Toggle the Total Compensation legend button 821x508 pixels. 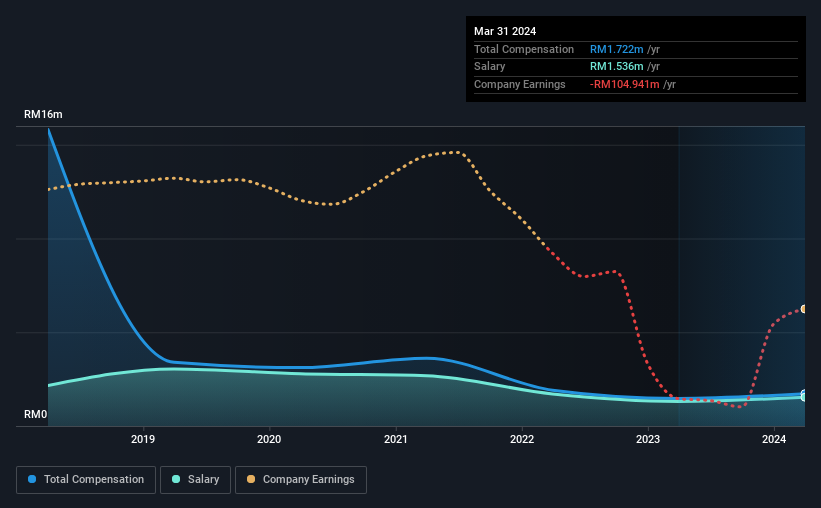[86, 480]
